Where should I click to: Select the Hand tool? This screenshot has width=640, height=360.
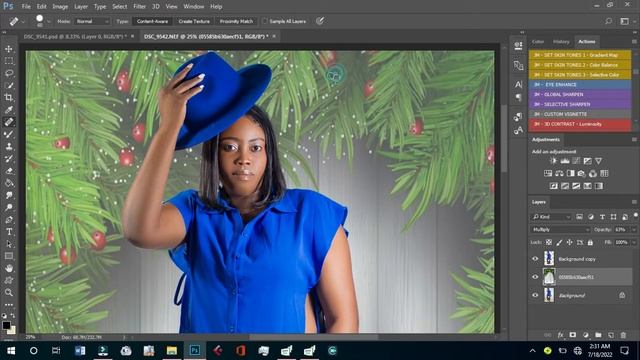point(9,268)
